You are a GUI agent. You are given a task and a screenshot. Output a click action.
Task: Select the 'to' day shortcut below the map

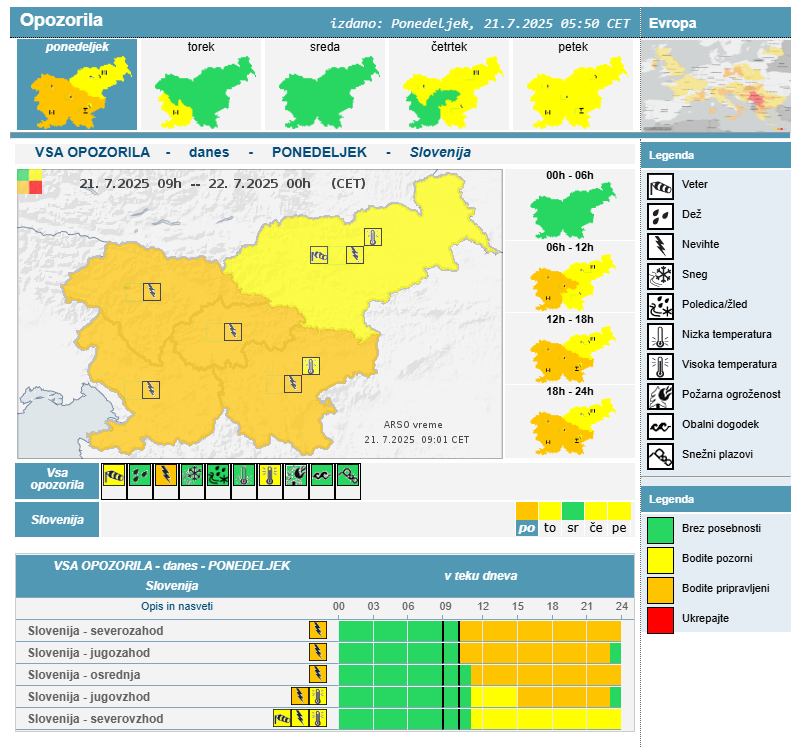[550, 527]
